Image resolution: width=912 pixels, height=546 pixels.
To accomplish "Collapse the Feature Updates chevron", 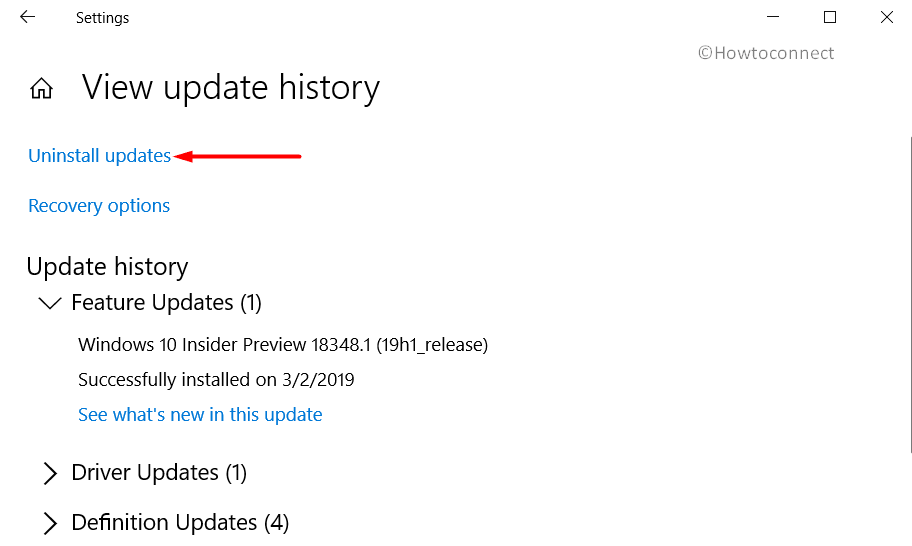I will point(49,302).
